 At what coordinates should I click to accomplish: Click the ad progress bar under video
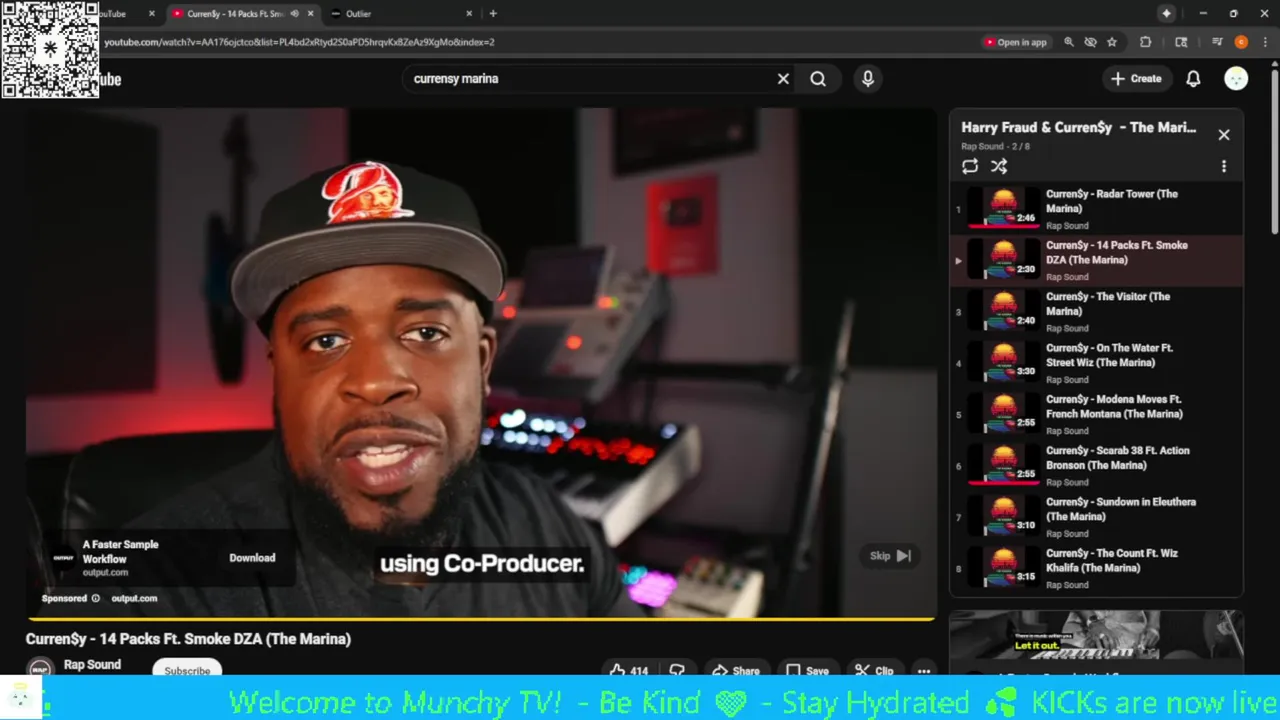click(481, 619)
